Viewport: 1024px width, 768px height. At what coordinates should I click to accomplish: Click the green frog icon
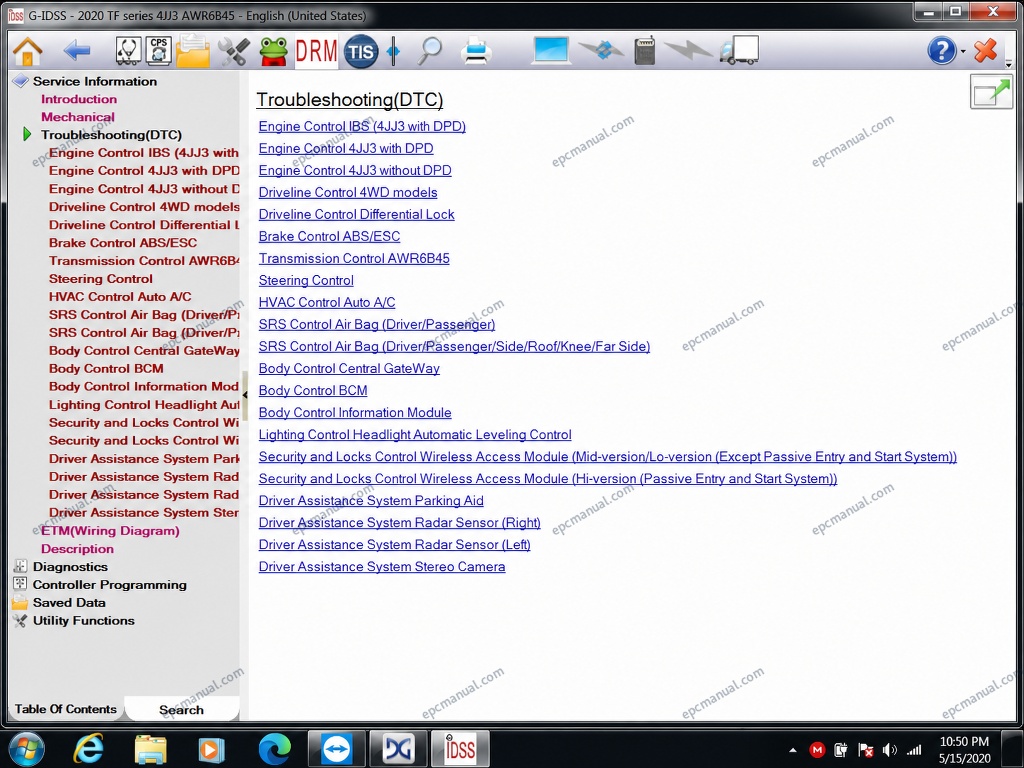point(274,51)
